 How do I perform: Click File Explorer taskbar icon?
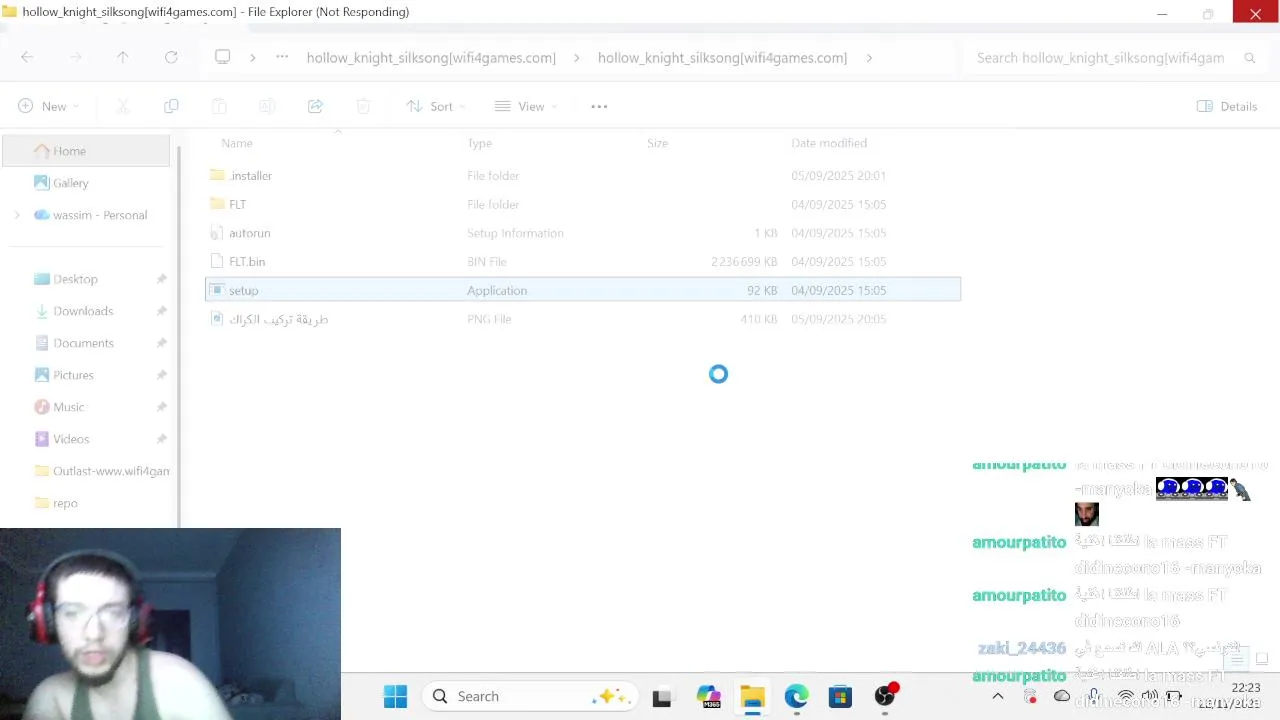[752, 697]
